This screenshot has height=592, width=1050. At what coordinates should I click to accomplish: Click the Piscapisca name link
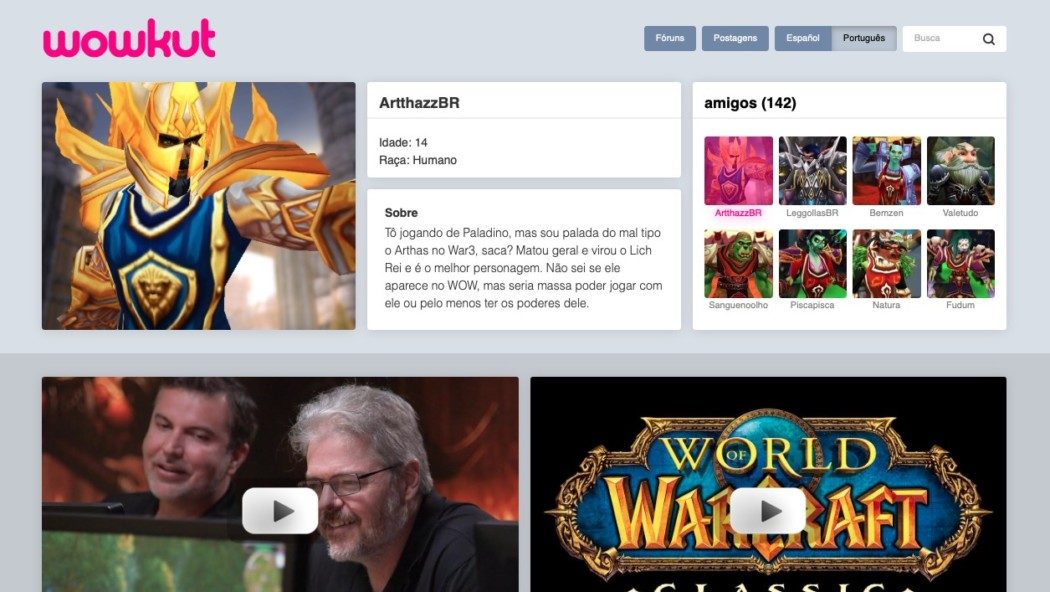(x=812, y=305)
